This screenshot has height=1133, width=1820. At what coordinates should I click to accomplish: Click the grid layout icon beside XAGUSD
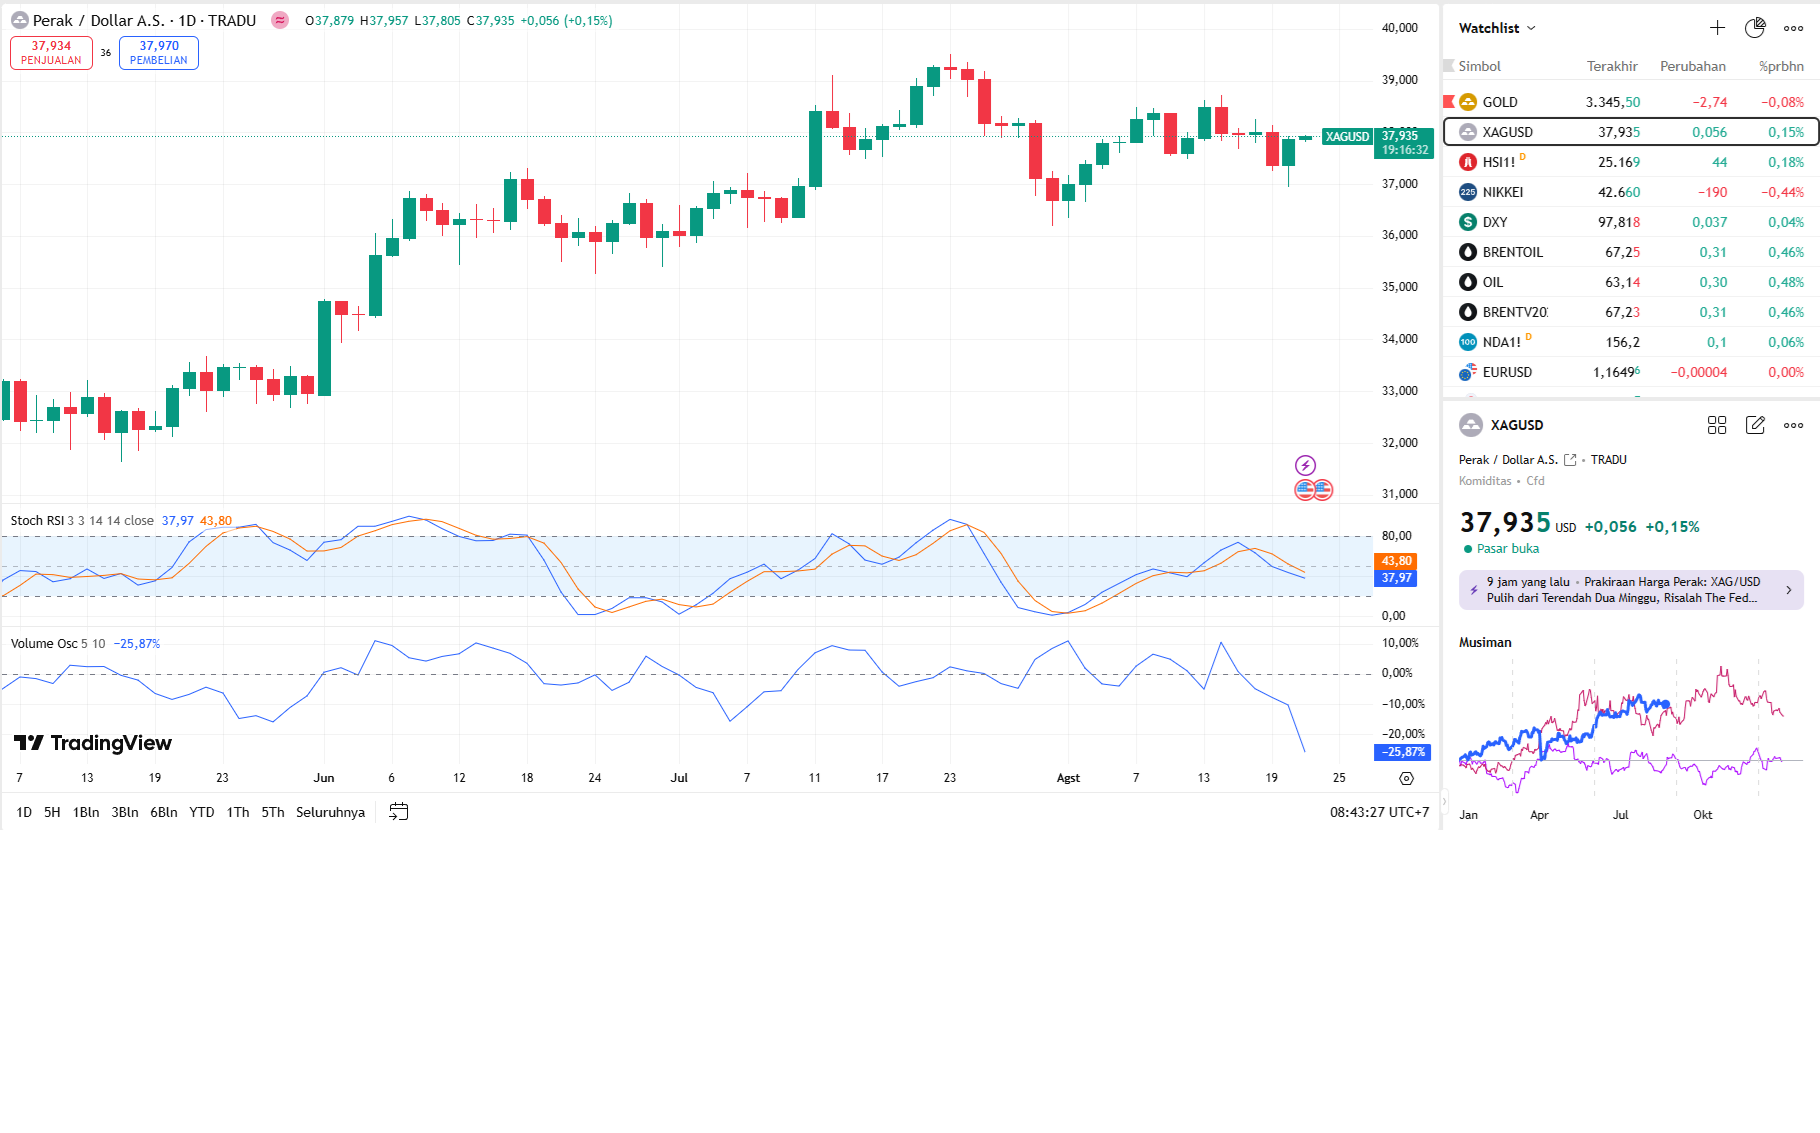[1717, 425]
